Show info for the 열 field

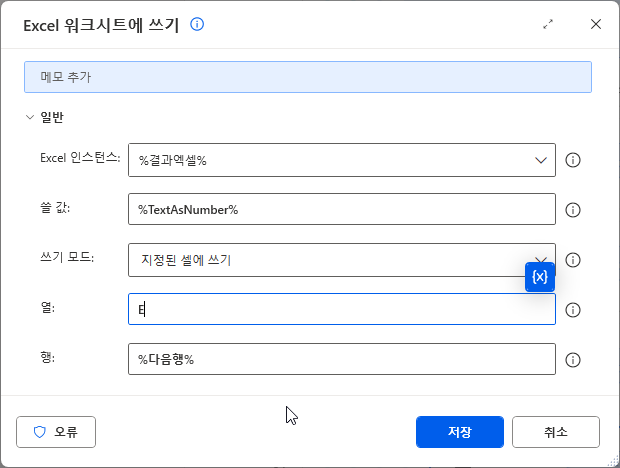click(573, 309)
